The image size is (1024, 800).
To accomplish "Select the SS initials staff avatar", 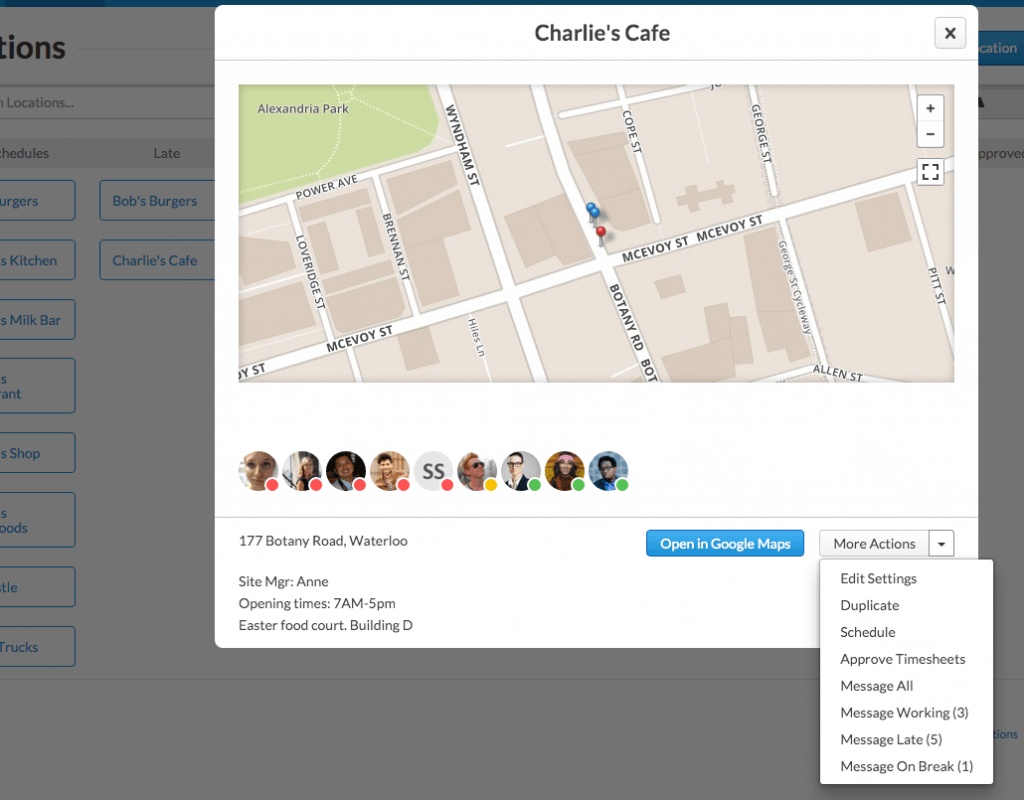I will click(x=433, y=471).
